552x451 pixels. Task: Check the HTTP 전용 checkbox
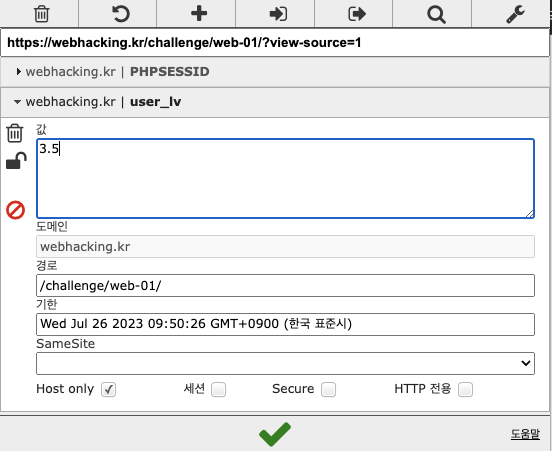point(465,389)
